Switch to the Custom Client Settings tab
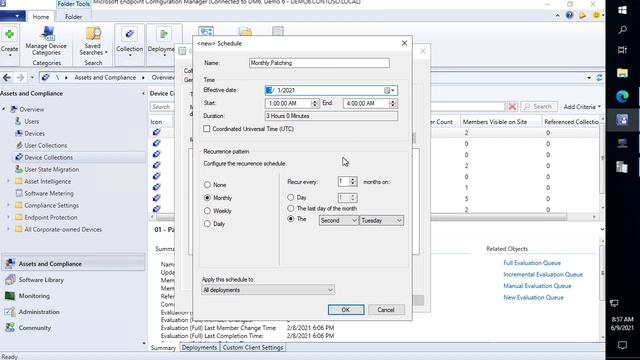Screen dimensions: 640x360 253,348
